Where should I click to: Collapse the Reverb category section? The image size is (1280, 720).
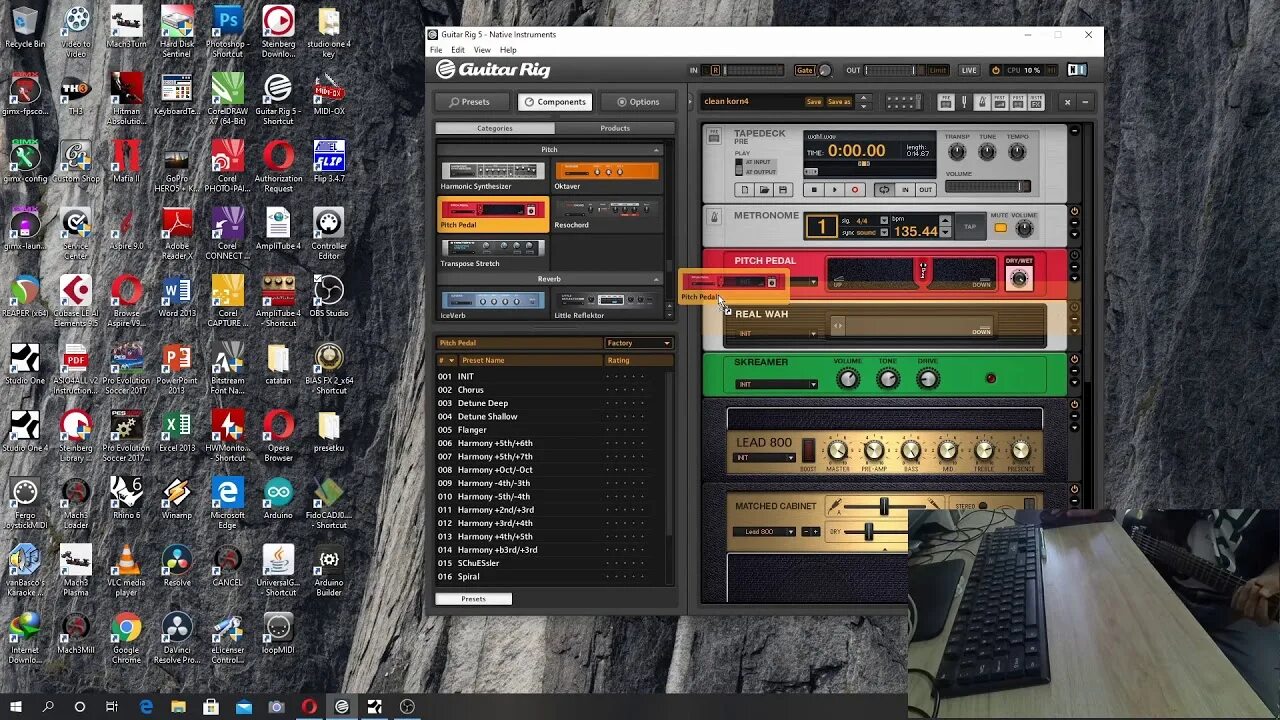(657, 279)
